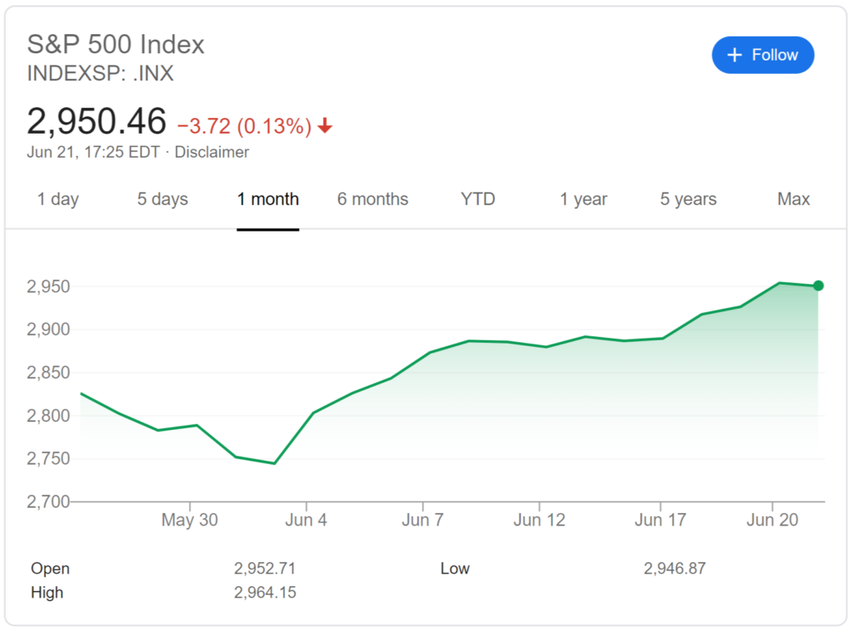Select the YTD time range
This screenshot has width=850, height=630.
click(x=478, y=199)
